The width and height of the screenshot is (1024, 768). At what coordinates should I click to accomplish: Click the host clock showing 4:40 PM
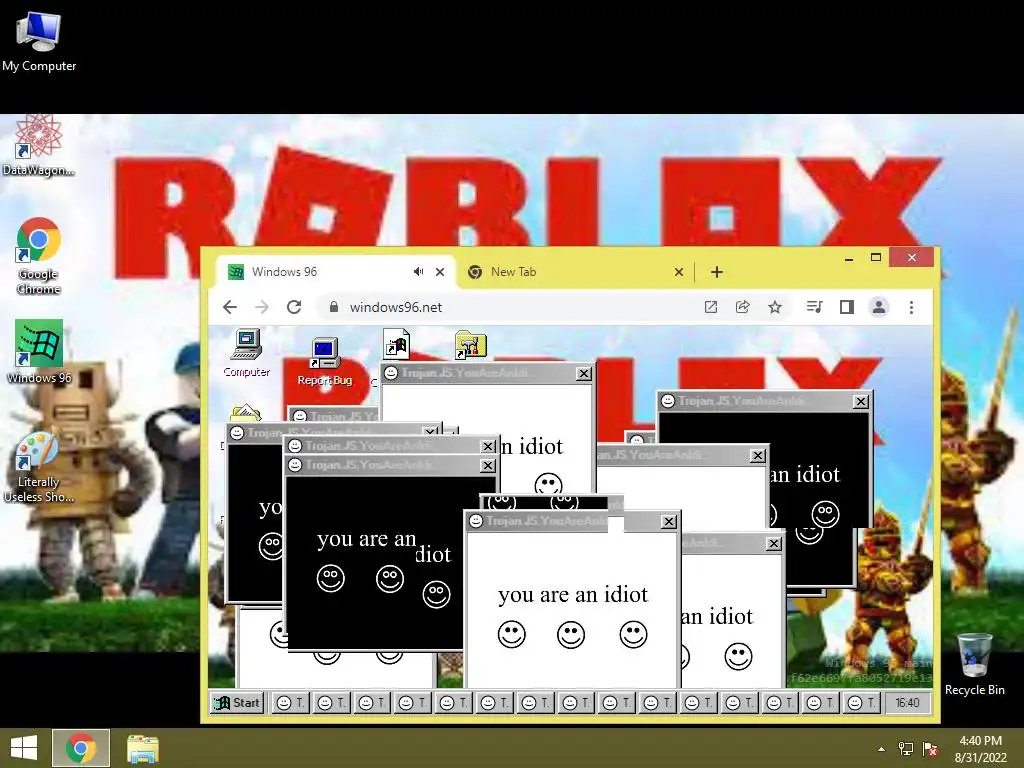[980, 748]
